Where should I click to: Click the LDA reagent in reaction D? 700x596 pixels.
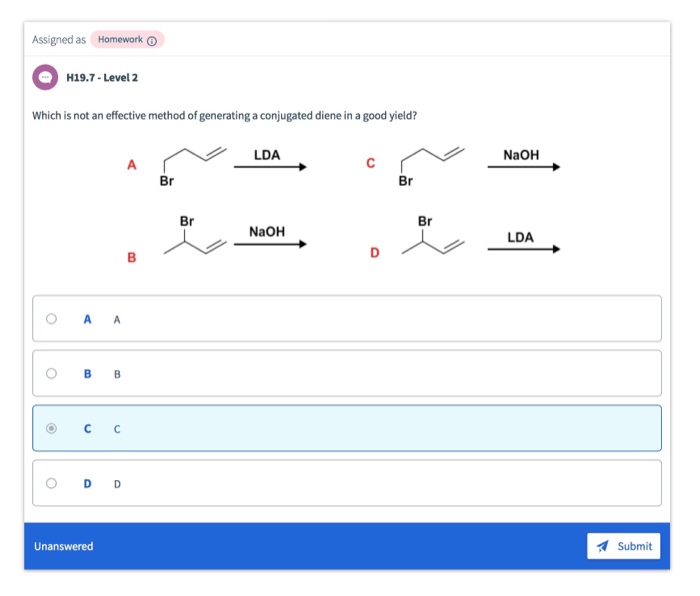[x=520, y=237]
